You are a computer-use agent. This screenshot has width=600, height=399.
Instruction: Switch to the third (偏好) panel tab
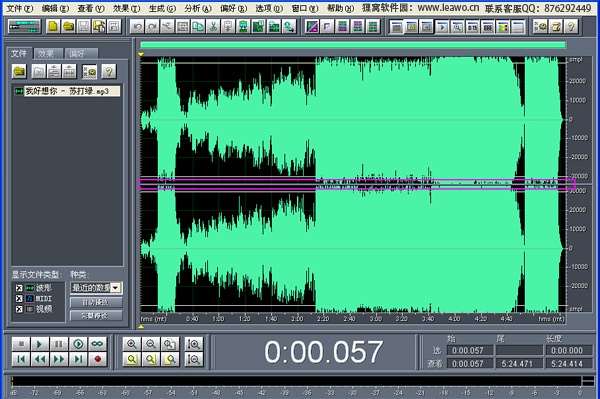tap(81, 54)
